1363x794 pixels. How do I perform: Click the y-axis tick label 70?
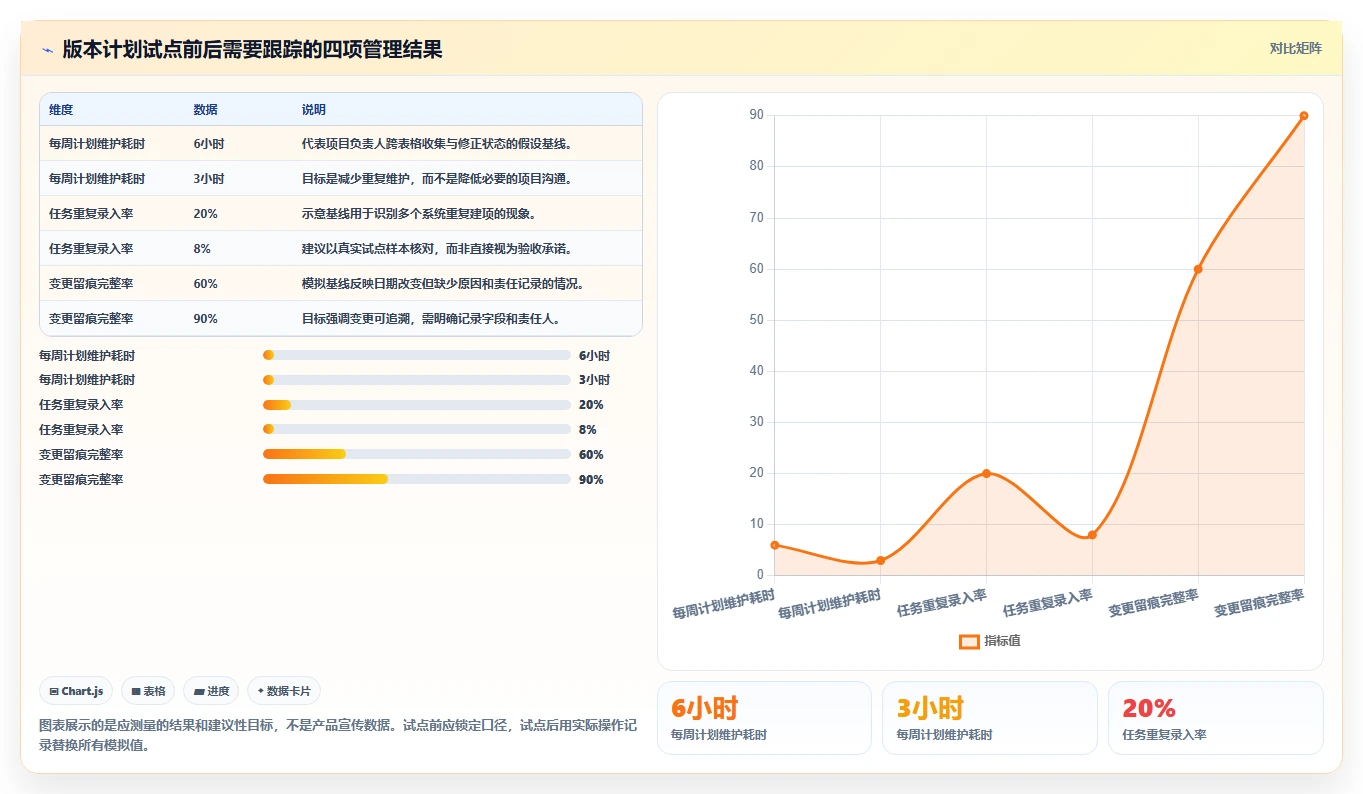[756, 218]
